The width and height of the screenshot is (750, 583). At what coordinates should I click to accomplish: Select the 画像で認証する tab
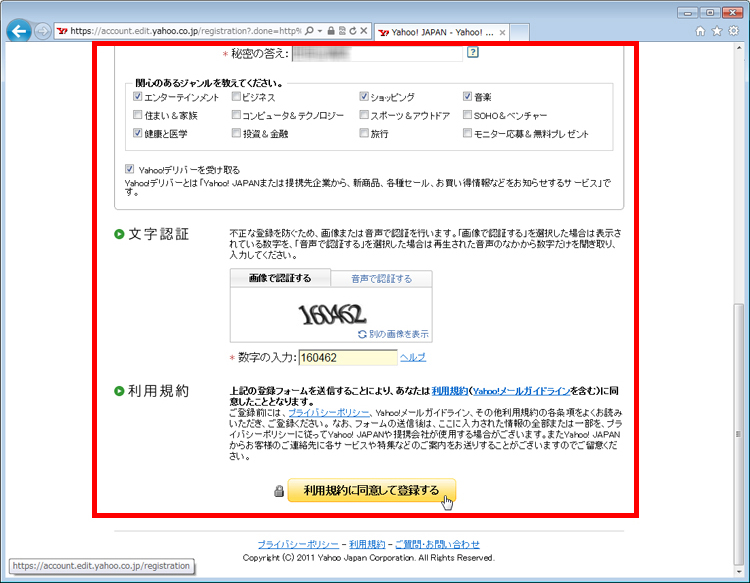(x=280, y=278)
